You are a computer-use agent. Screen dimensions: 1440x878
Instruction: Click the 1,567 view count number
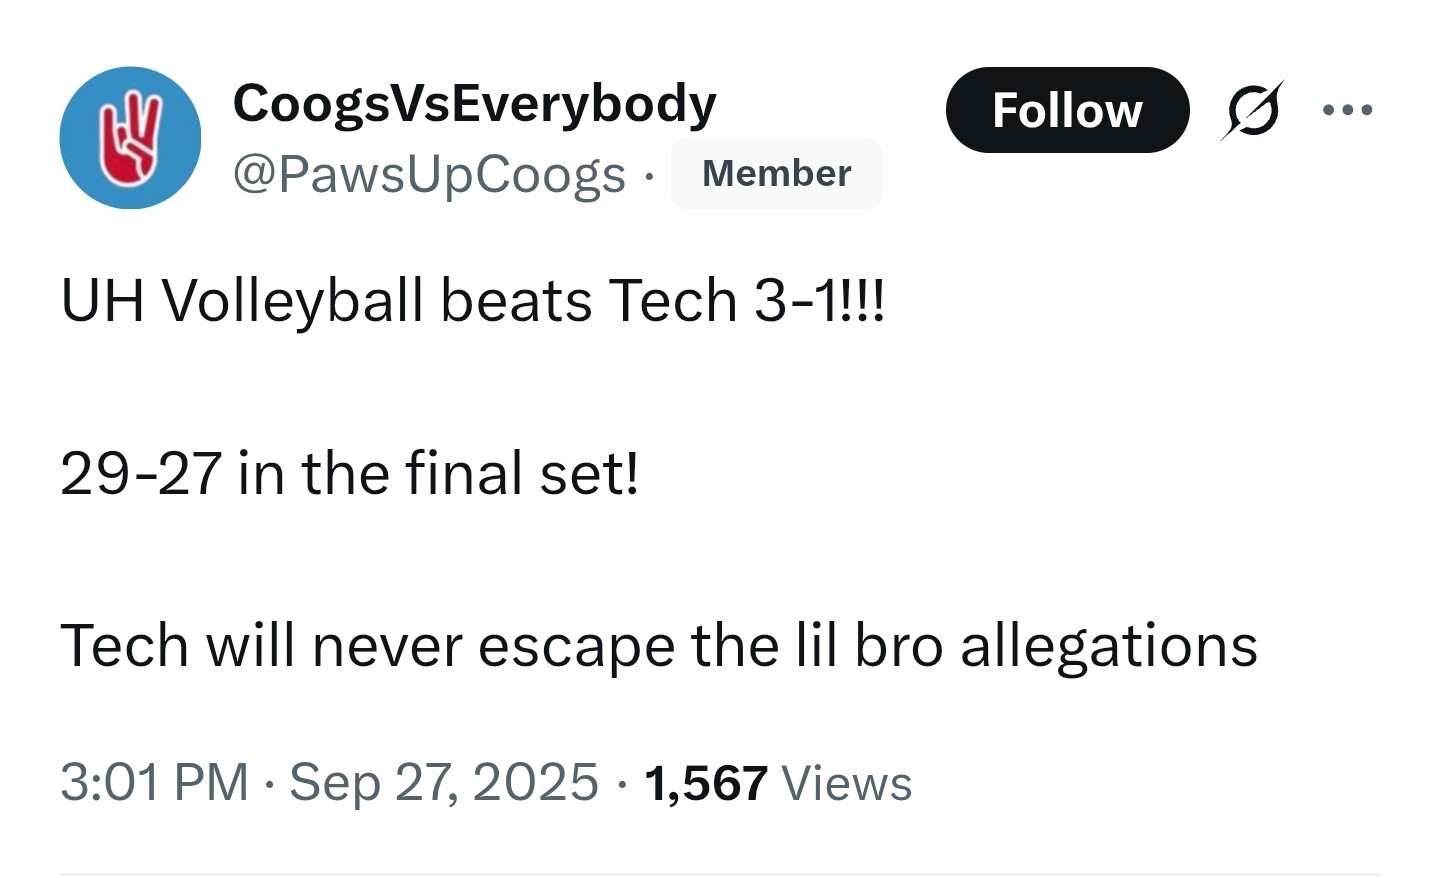coord(706,783)
